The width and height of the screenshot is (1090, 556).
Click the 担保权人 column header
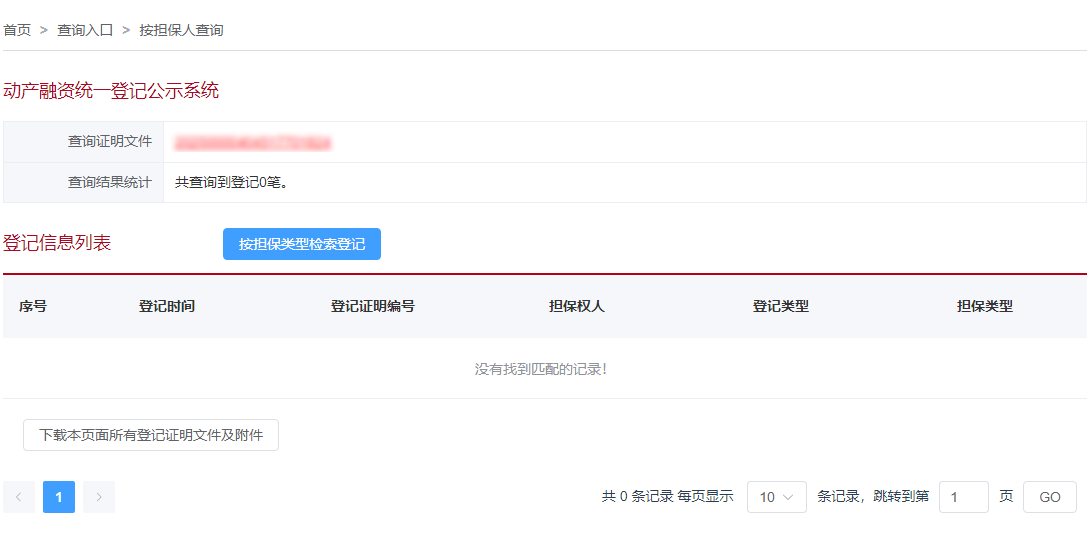point(577,306)
